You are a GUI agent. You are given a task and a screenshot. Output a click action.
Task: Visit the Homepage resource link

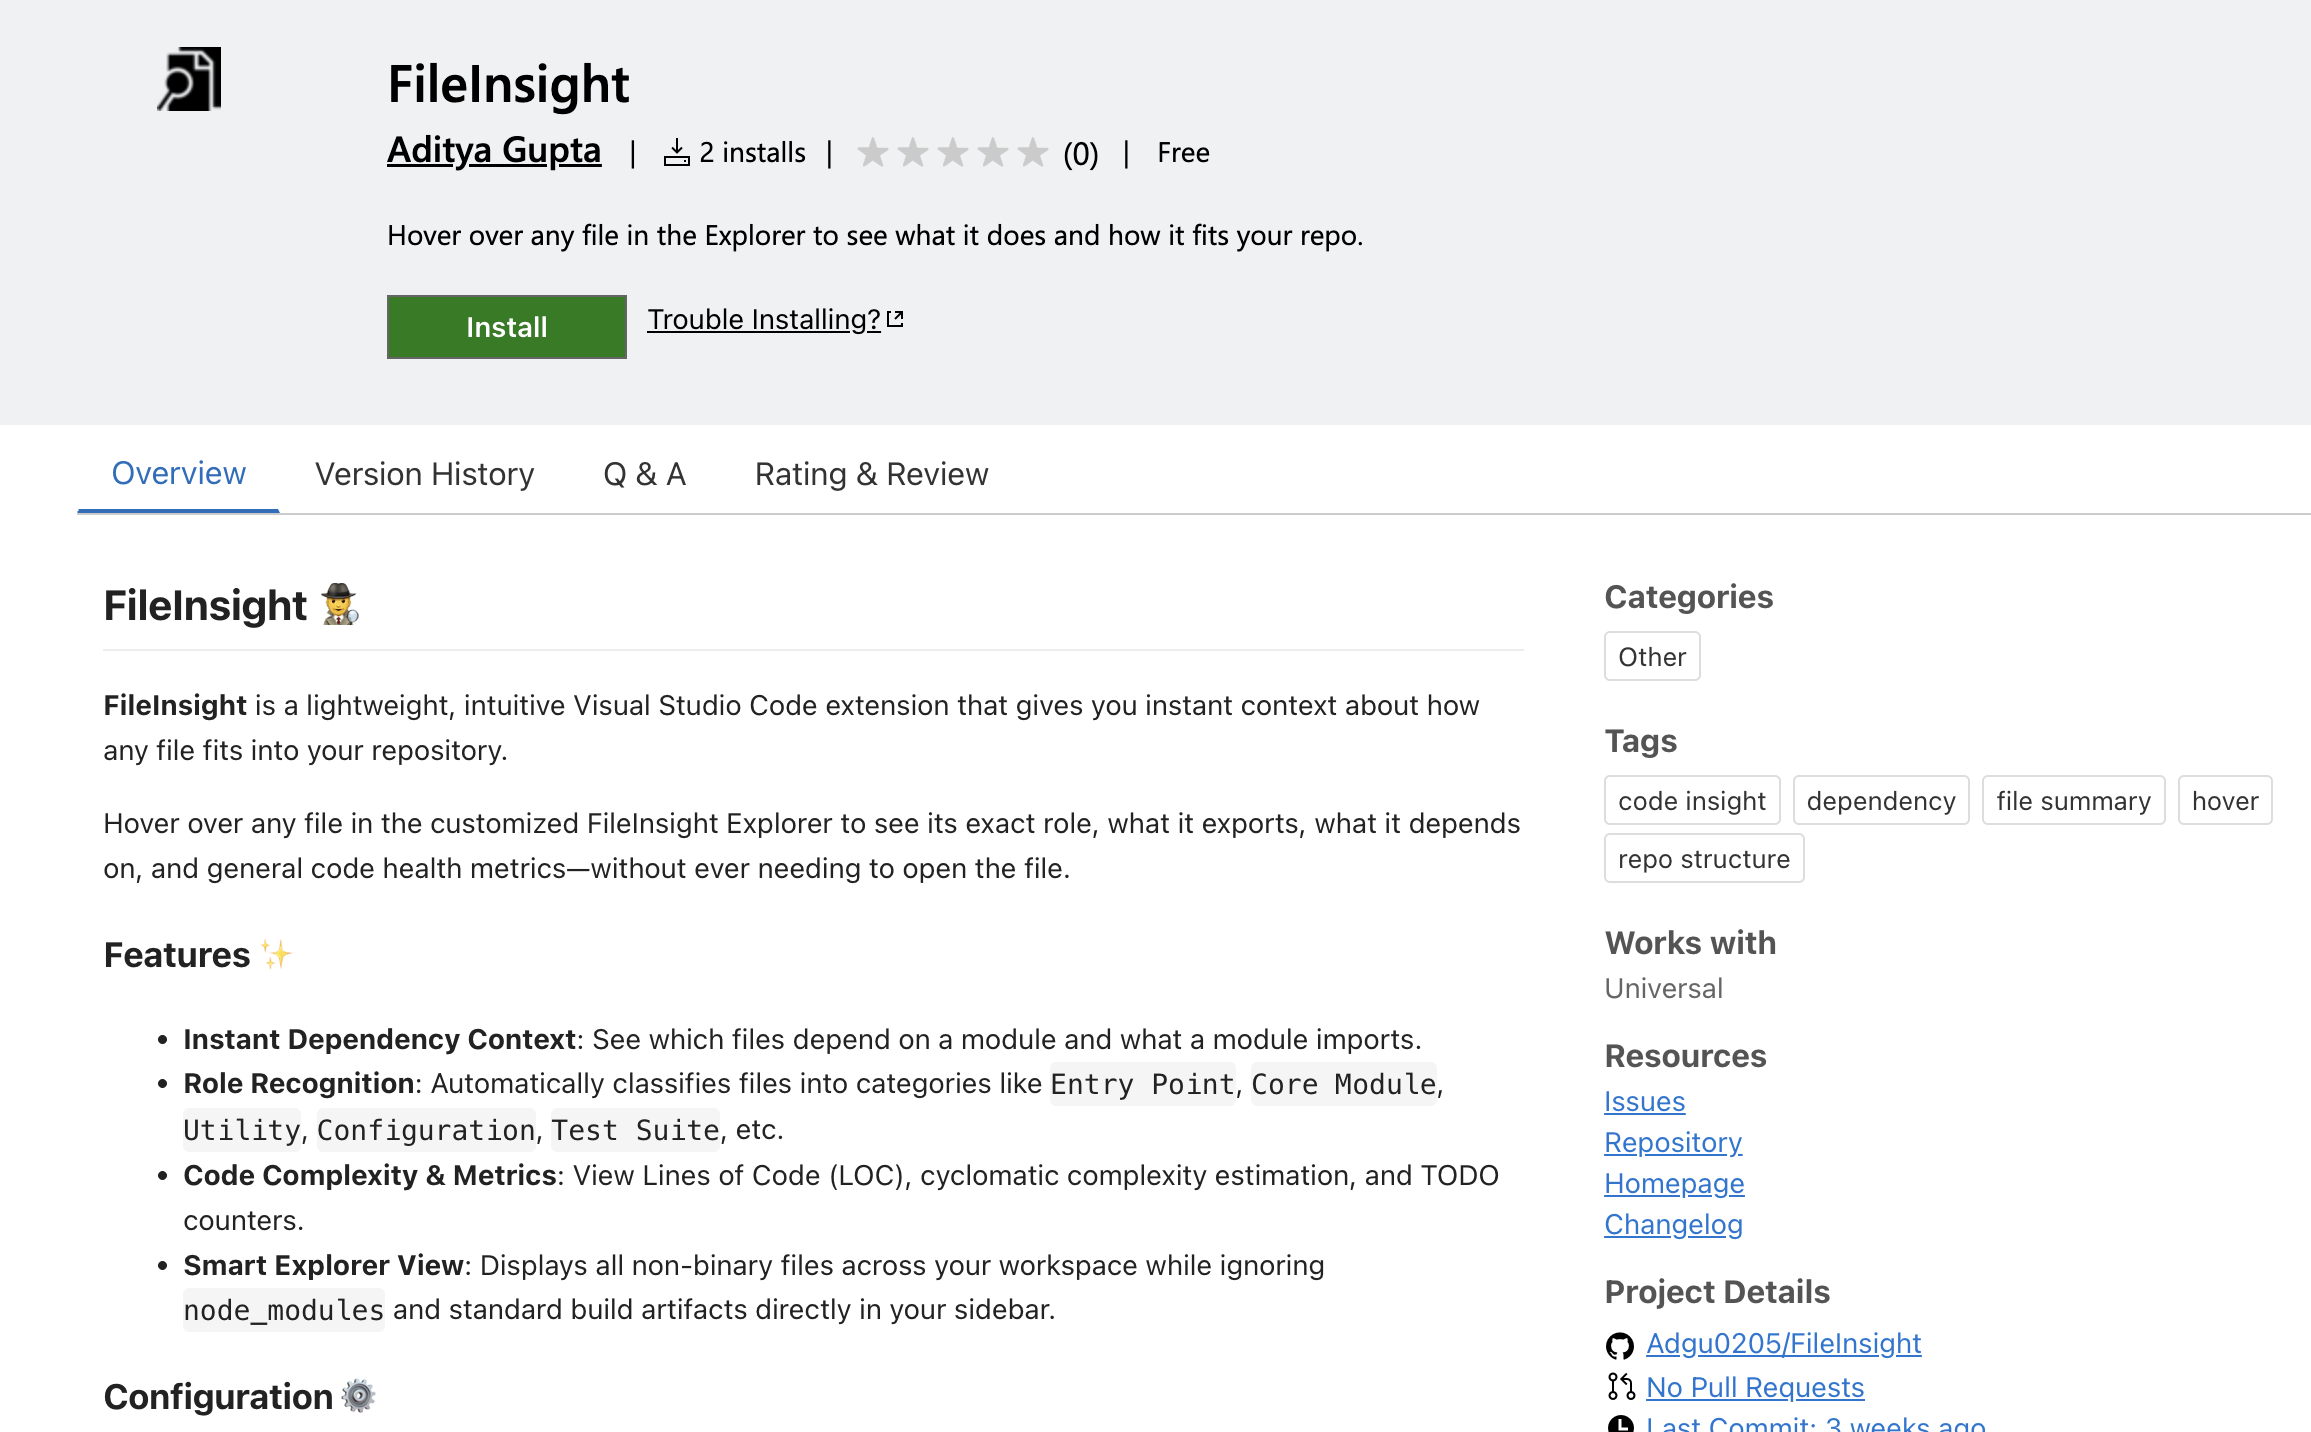[1675, 1183]
